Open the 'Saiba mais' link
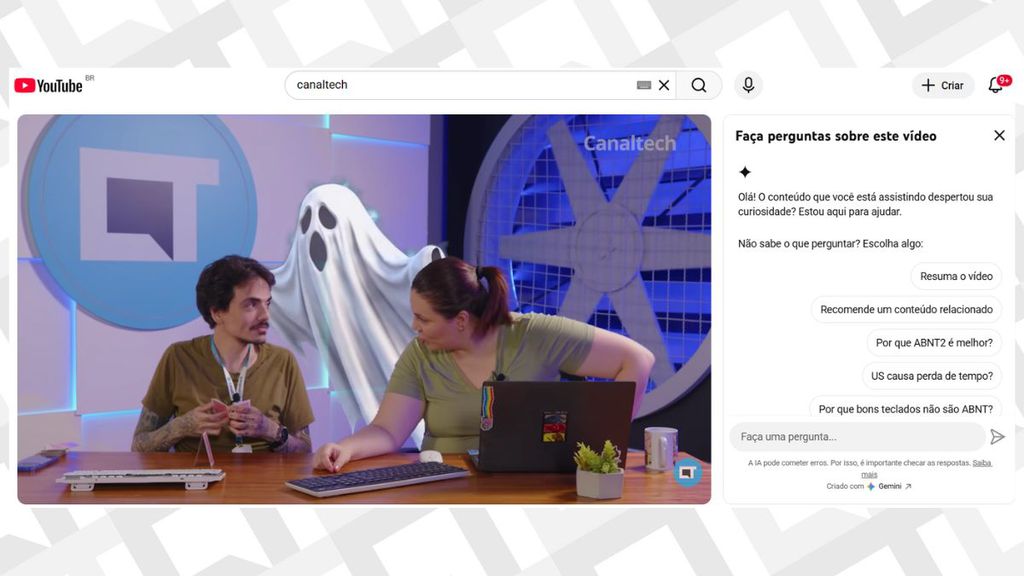Viewport: 1024px width, 576px height. (x=982, y=463)
